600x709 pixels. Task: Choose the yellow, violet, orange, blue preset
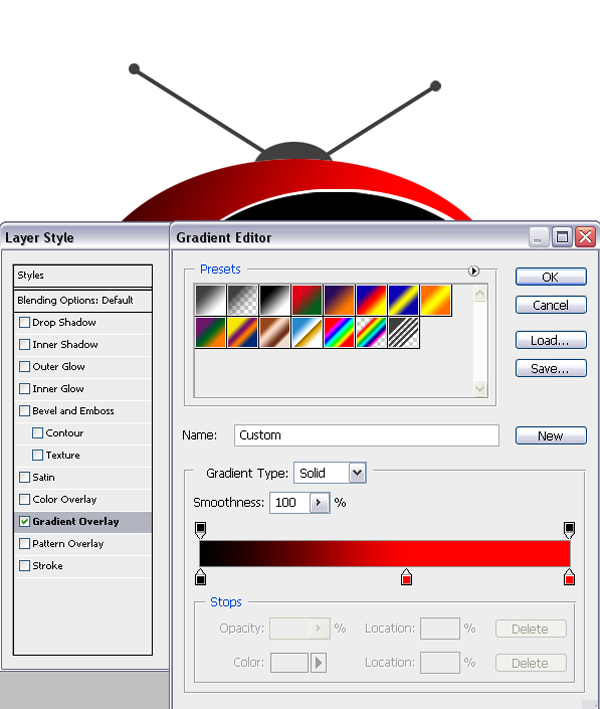point(242,332)
